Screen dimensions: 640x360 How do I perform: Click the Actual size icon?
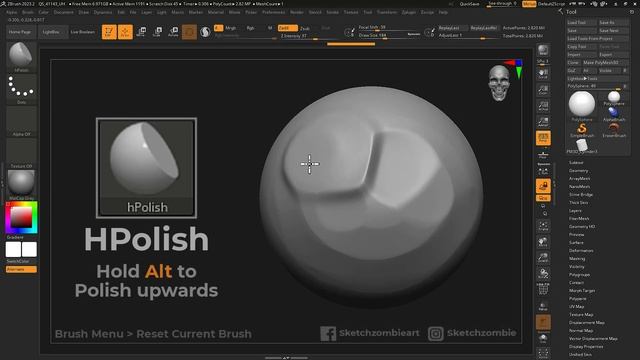(543, 106)
